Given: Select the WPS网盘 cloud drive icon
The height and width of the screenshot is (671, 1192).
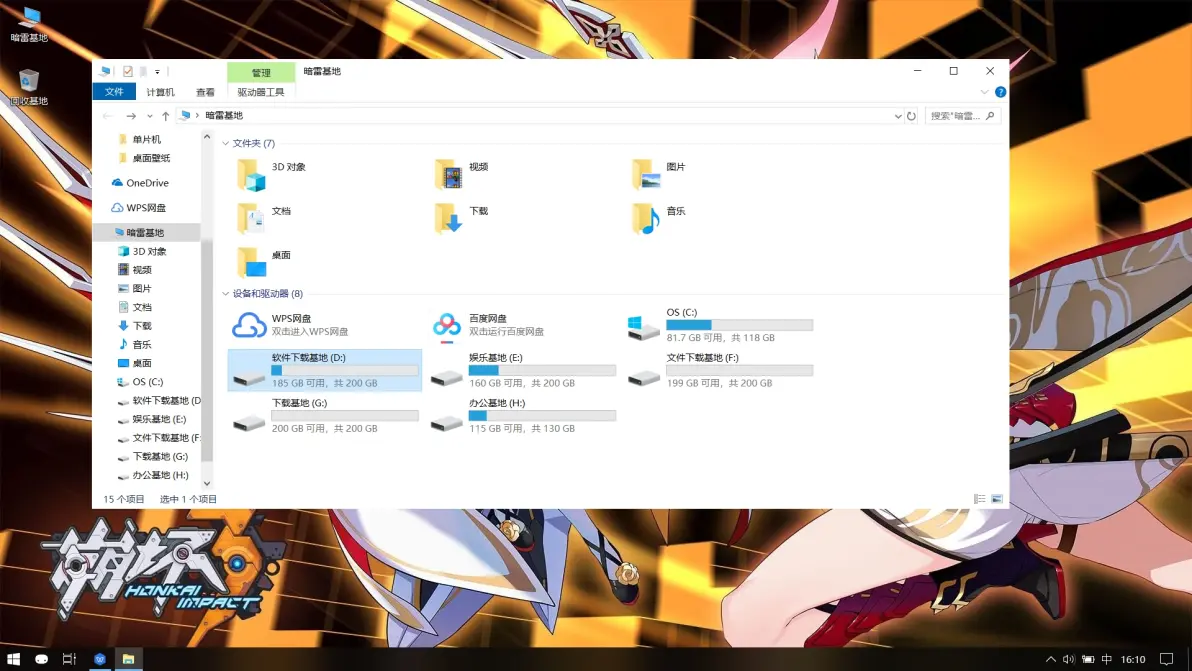Looking at the screenshot, I should pos(249,325).
